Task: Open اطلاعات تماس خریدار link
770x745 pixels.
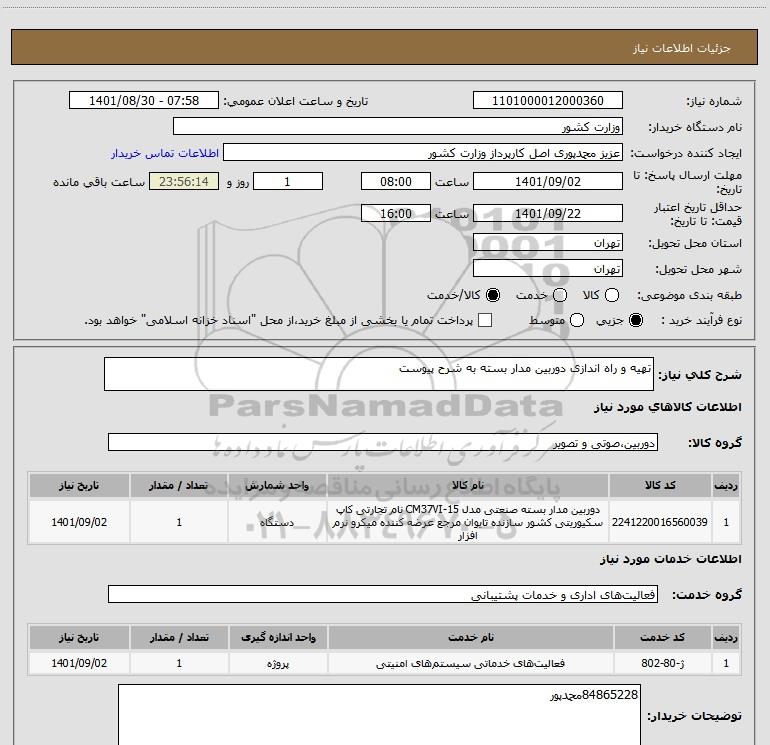Action: tap(165, 153)
